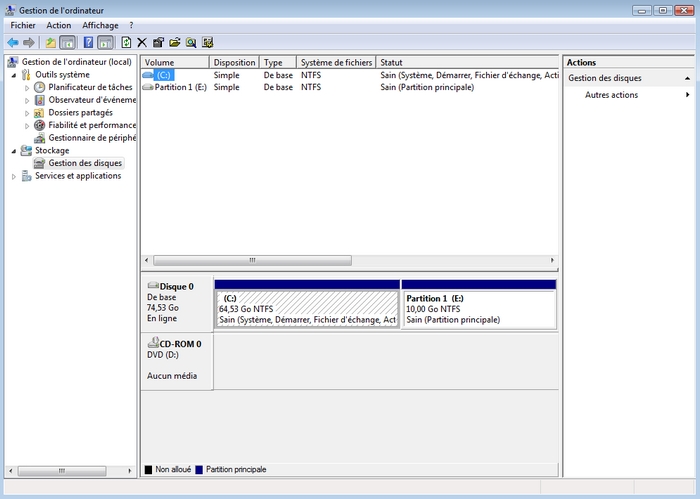Viewport: 700px width, 499px height.
Task: Open Properties from the toolbar icon
Action: pyautogui.click(x=158, y=42)
